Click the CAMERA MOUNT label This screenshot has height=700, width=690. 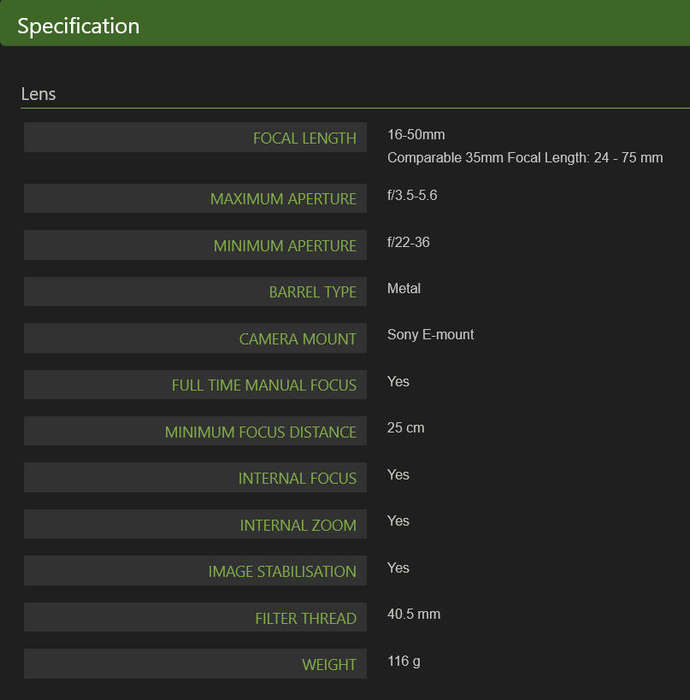(x=297, y=339)
